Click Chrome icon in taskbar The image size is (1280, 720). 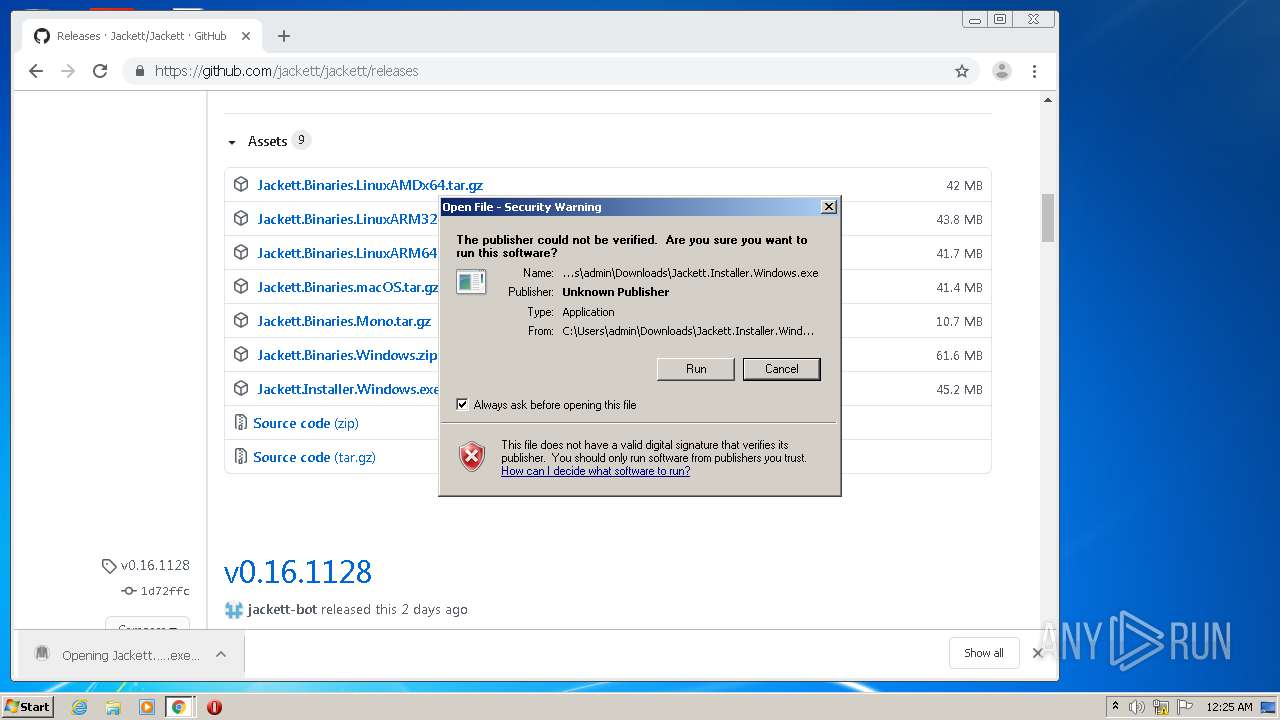coord(179,707)
